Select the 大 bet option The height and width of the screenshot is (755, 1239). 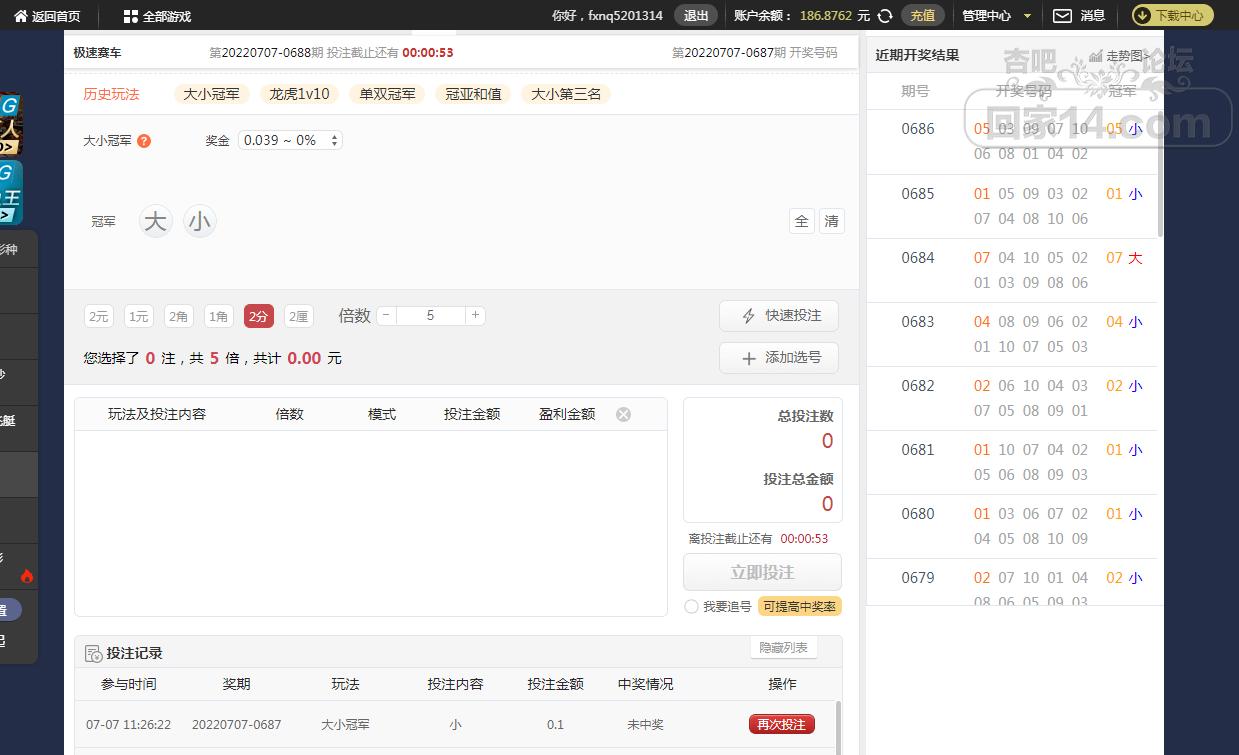click(x=155, y=221)
